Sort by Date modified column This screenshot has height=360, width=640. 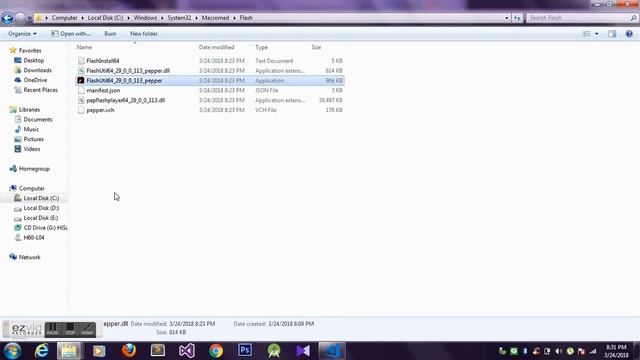[x=216, y=48]
